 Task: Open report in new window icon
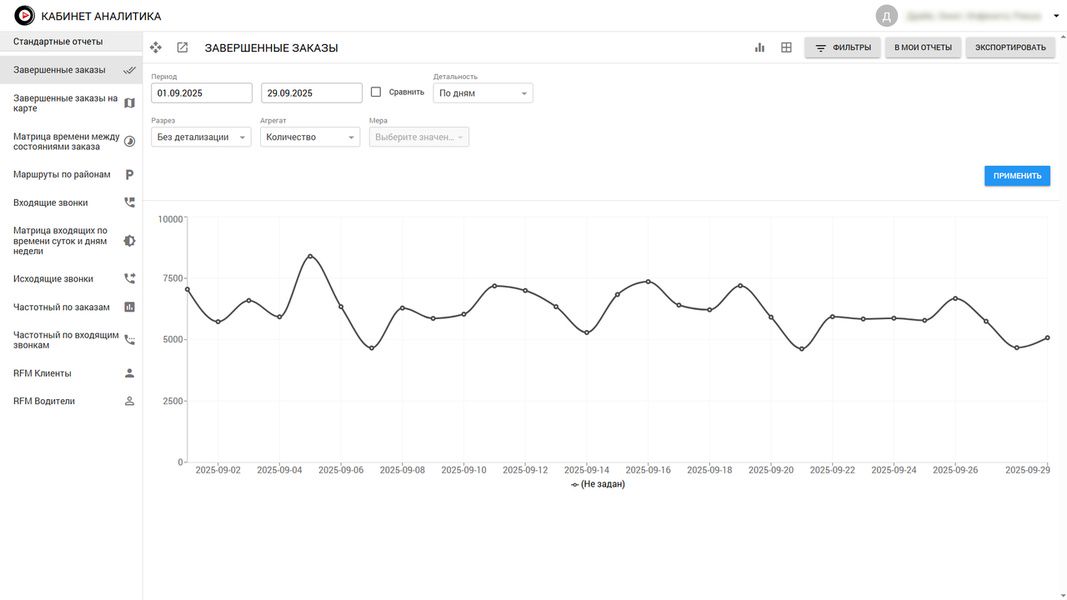(x=182, y=47)
